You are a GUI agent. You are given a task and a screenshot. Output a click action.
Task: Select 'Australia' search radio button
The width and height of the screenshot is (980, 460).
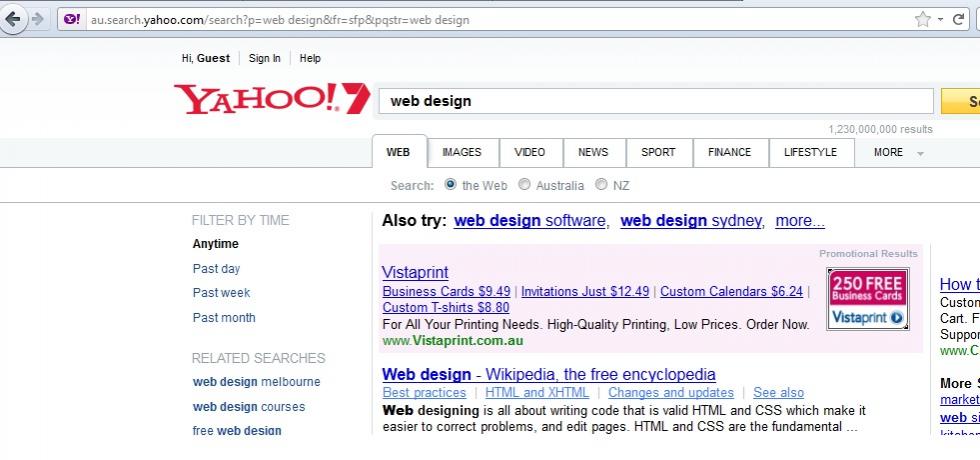524,184
